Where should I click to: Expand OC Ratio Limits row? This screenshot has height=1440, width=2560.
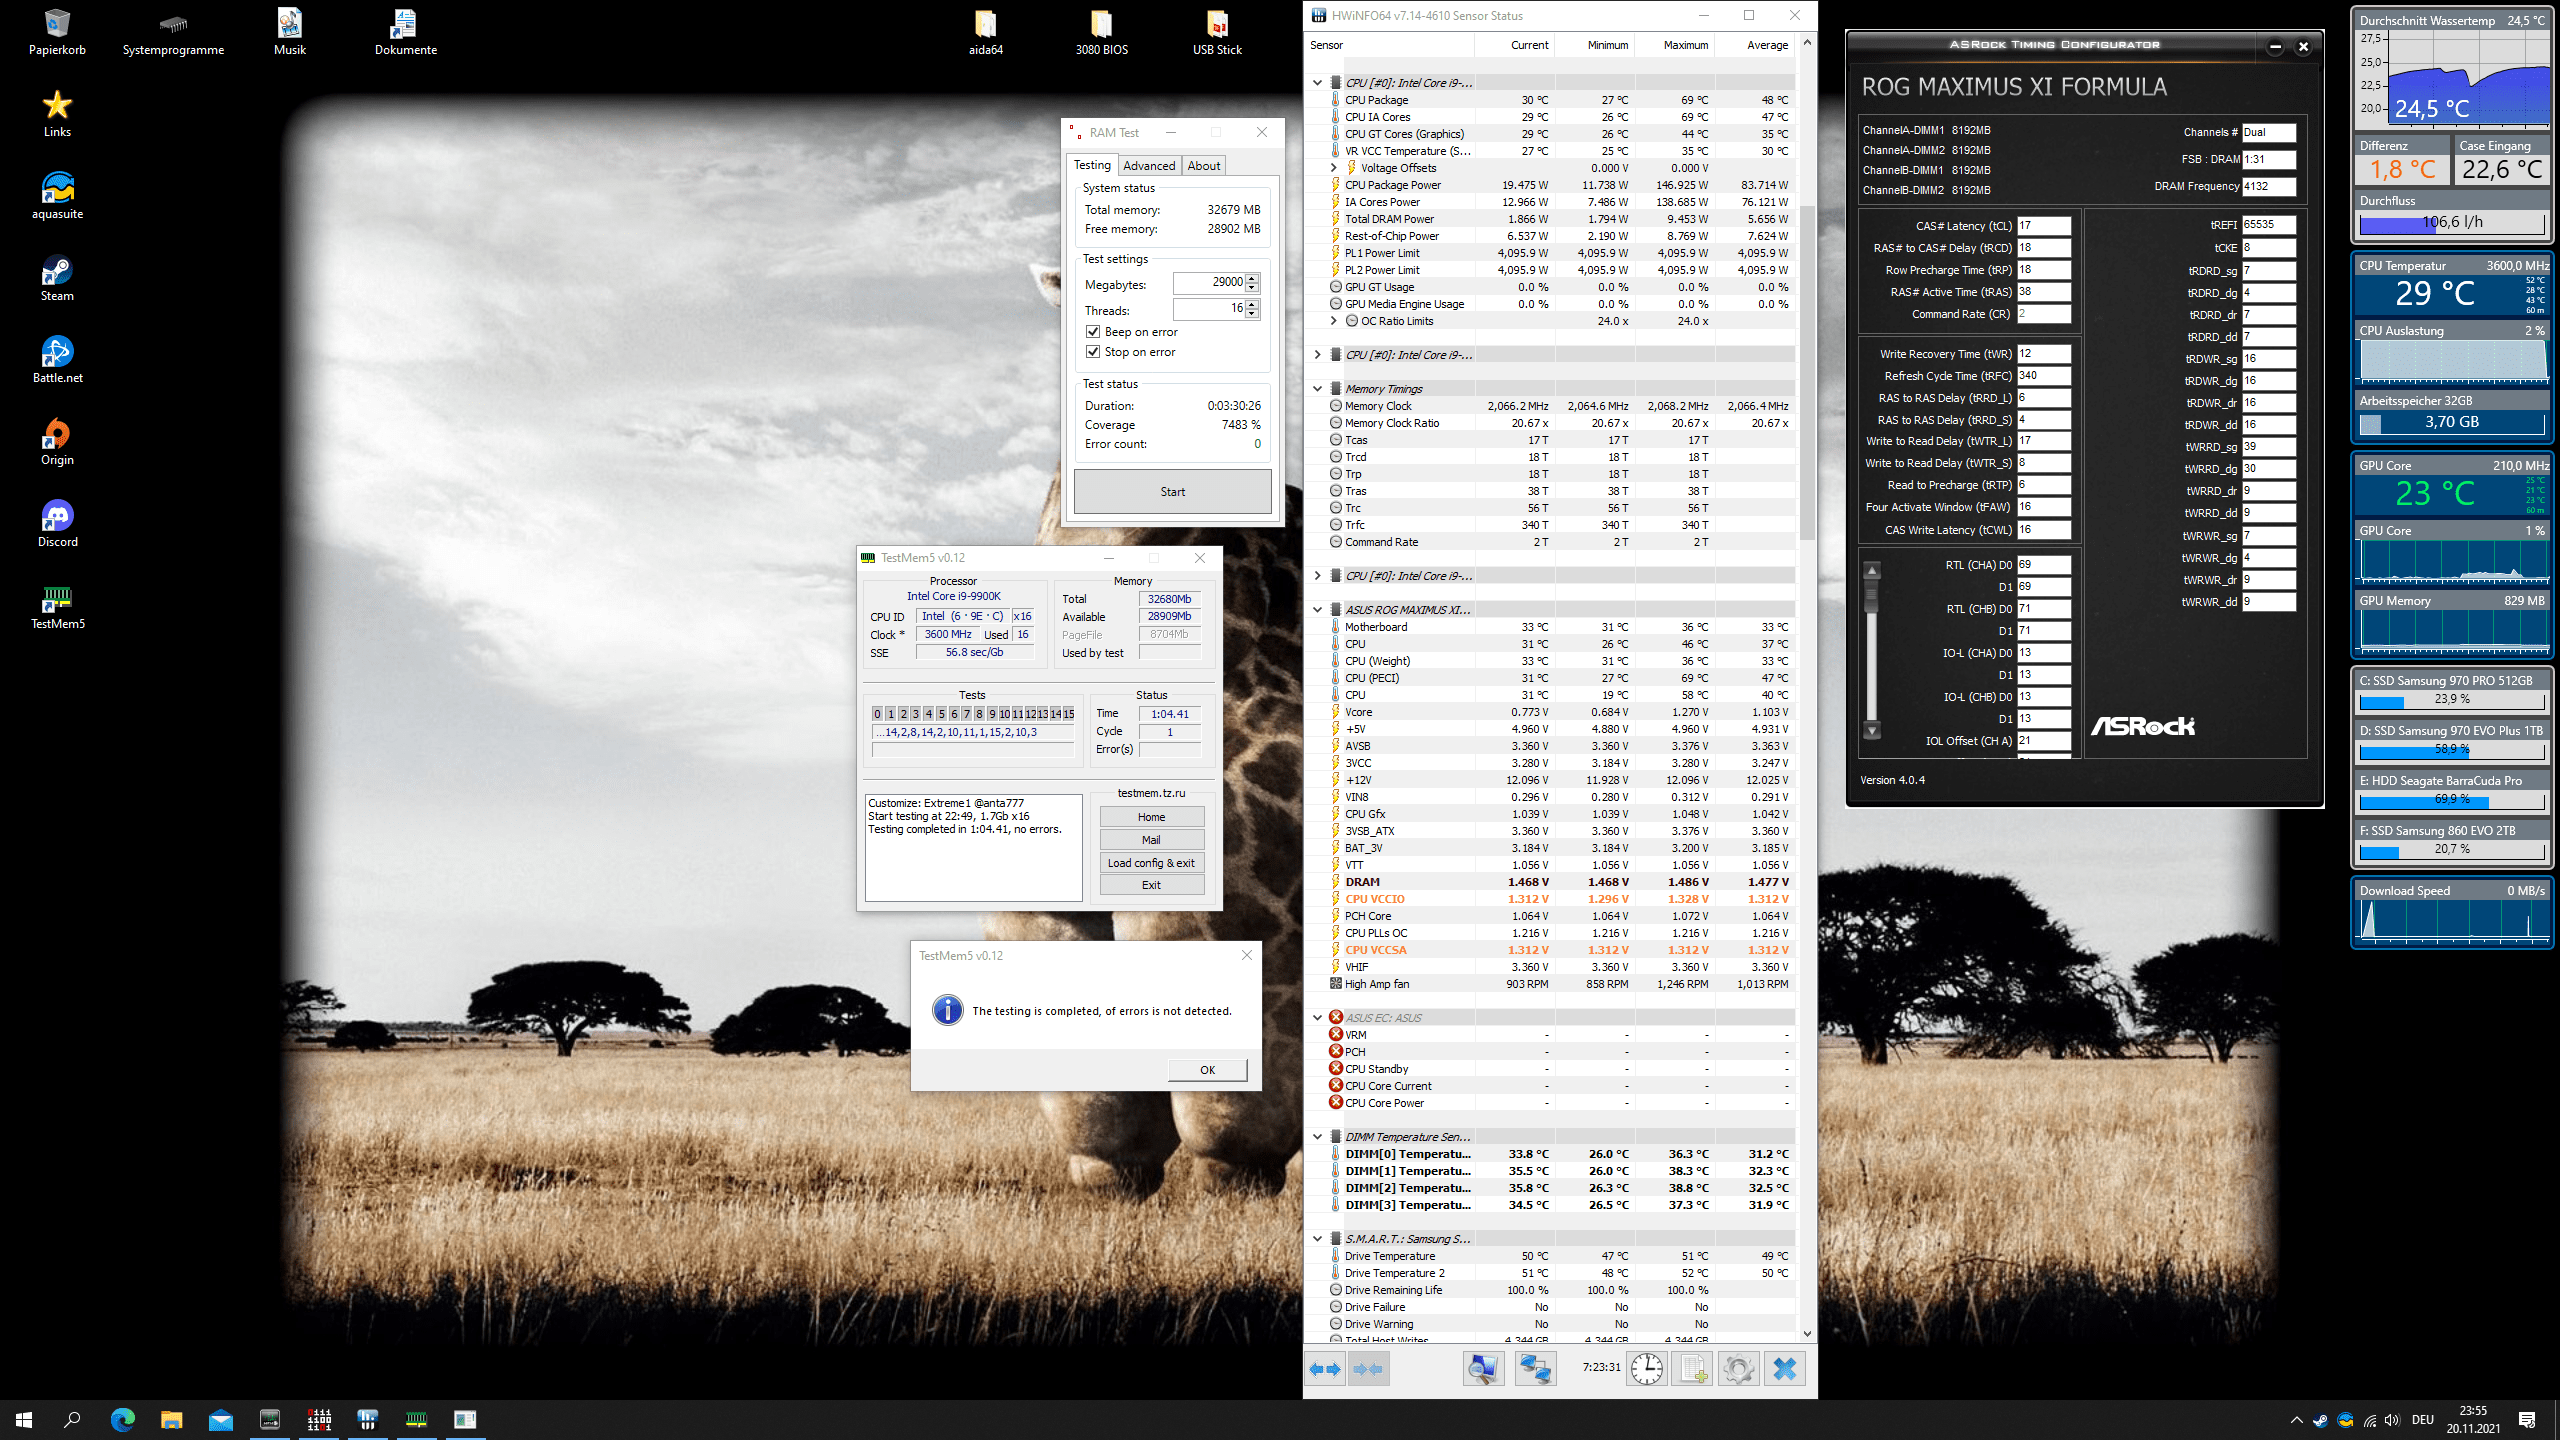1334,321
